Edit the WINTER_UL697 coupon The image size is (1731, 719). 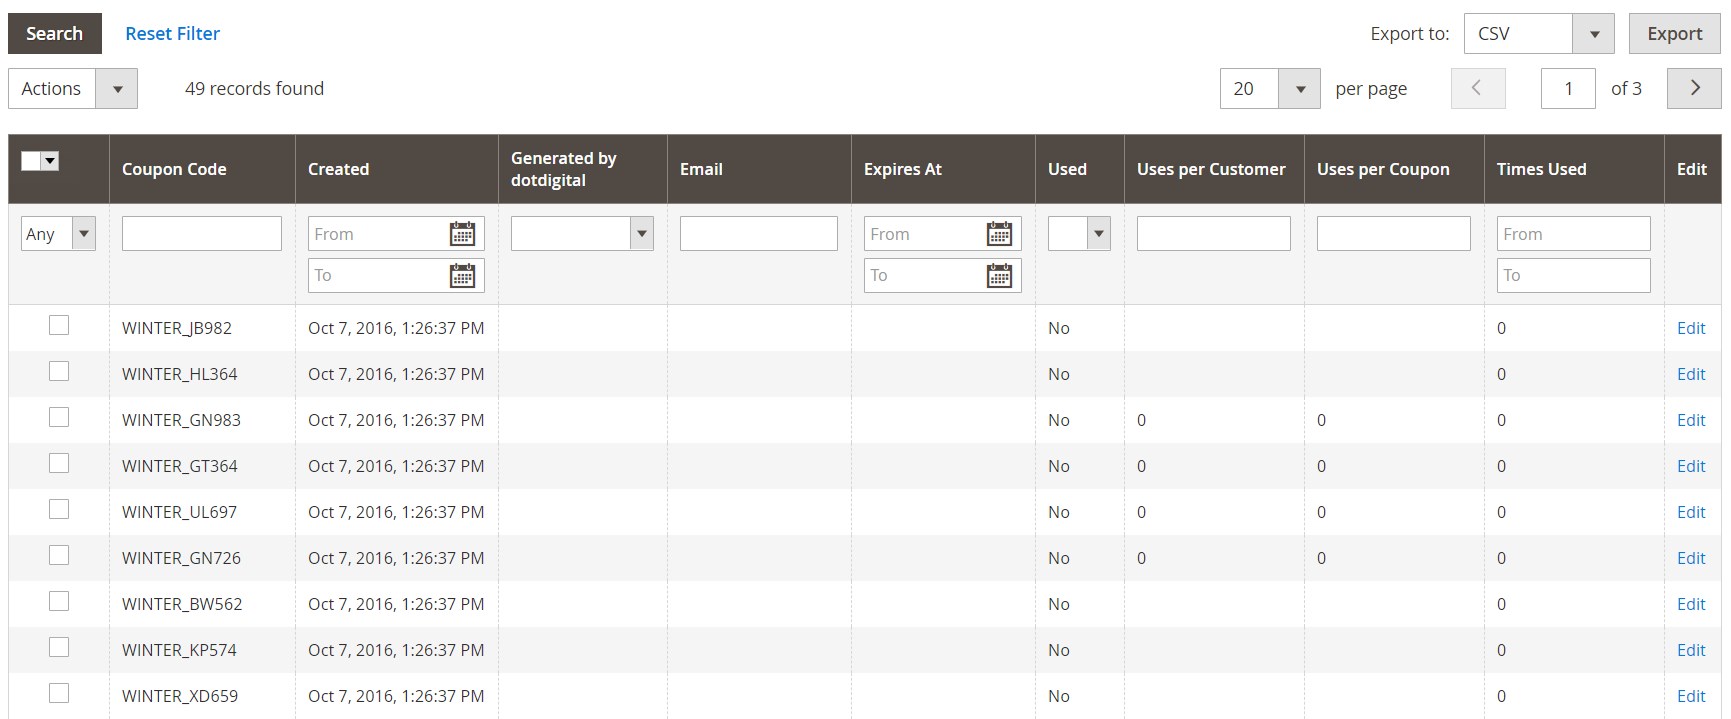(1691, 512)
